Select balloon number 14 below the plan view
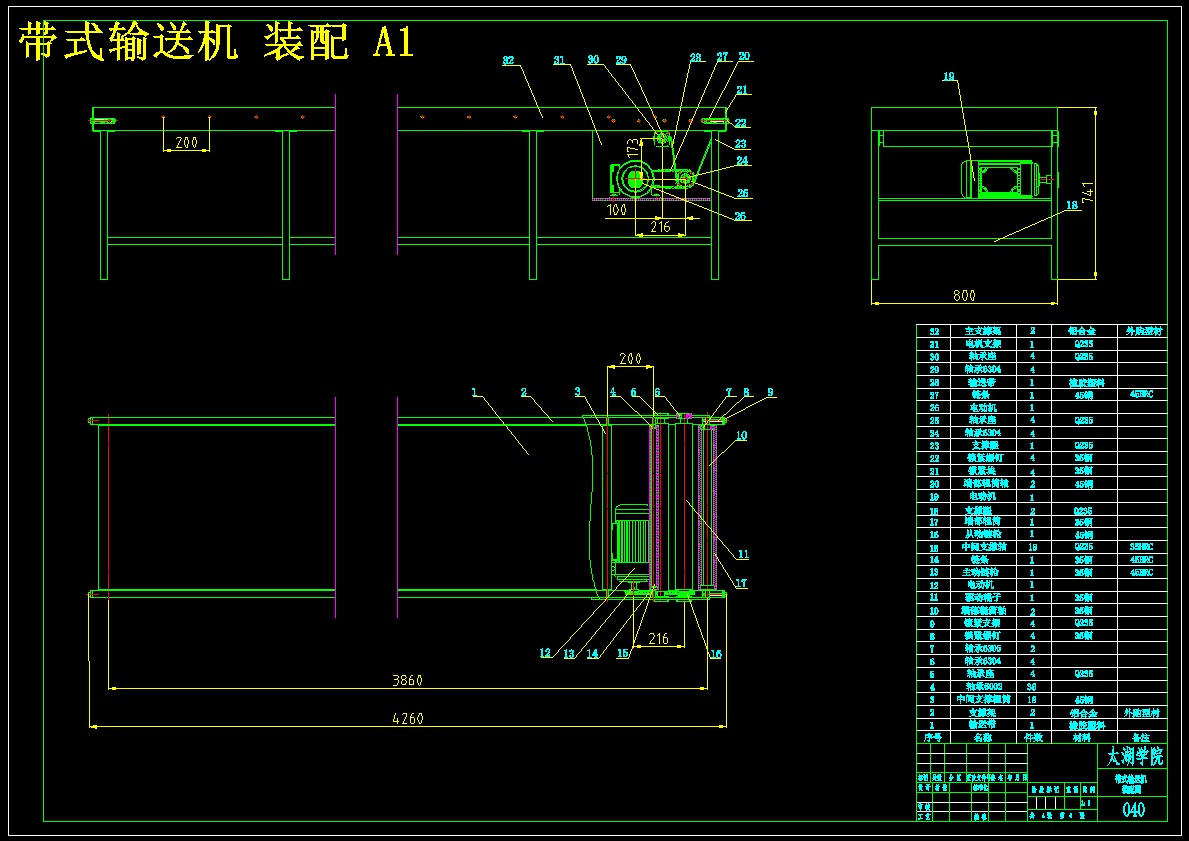The height and width of the screenshot is (841, 1189). [592, 654]
